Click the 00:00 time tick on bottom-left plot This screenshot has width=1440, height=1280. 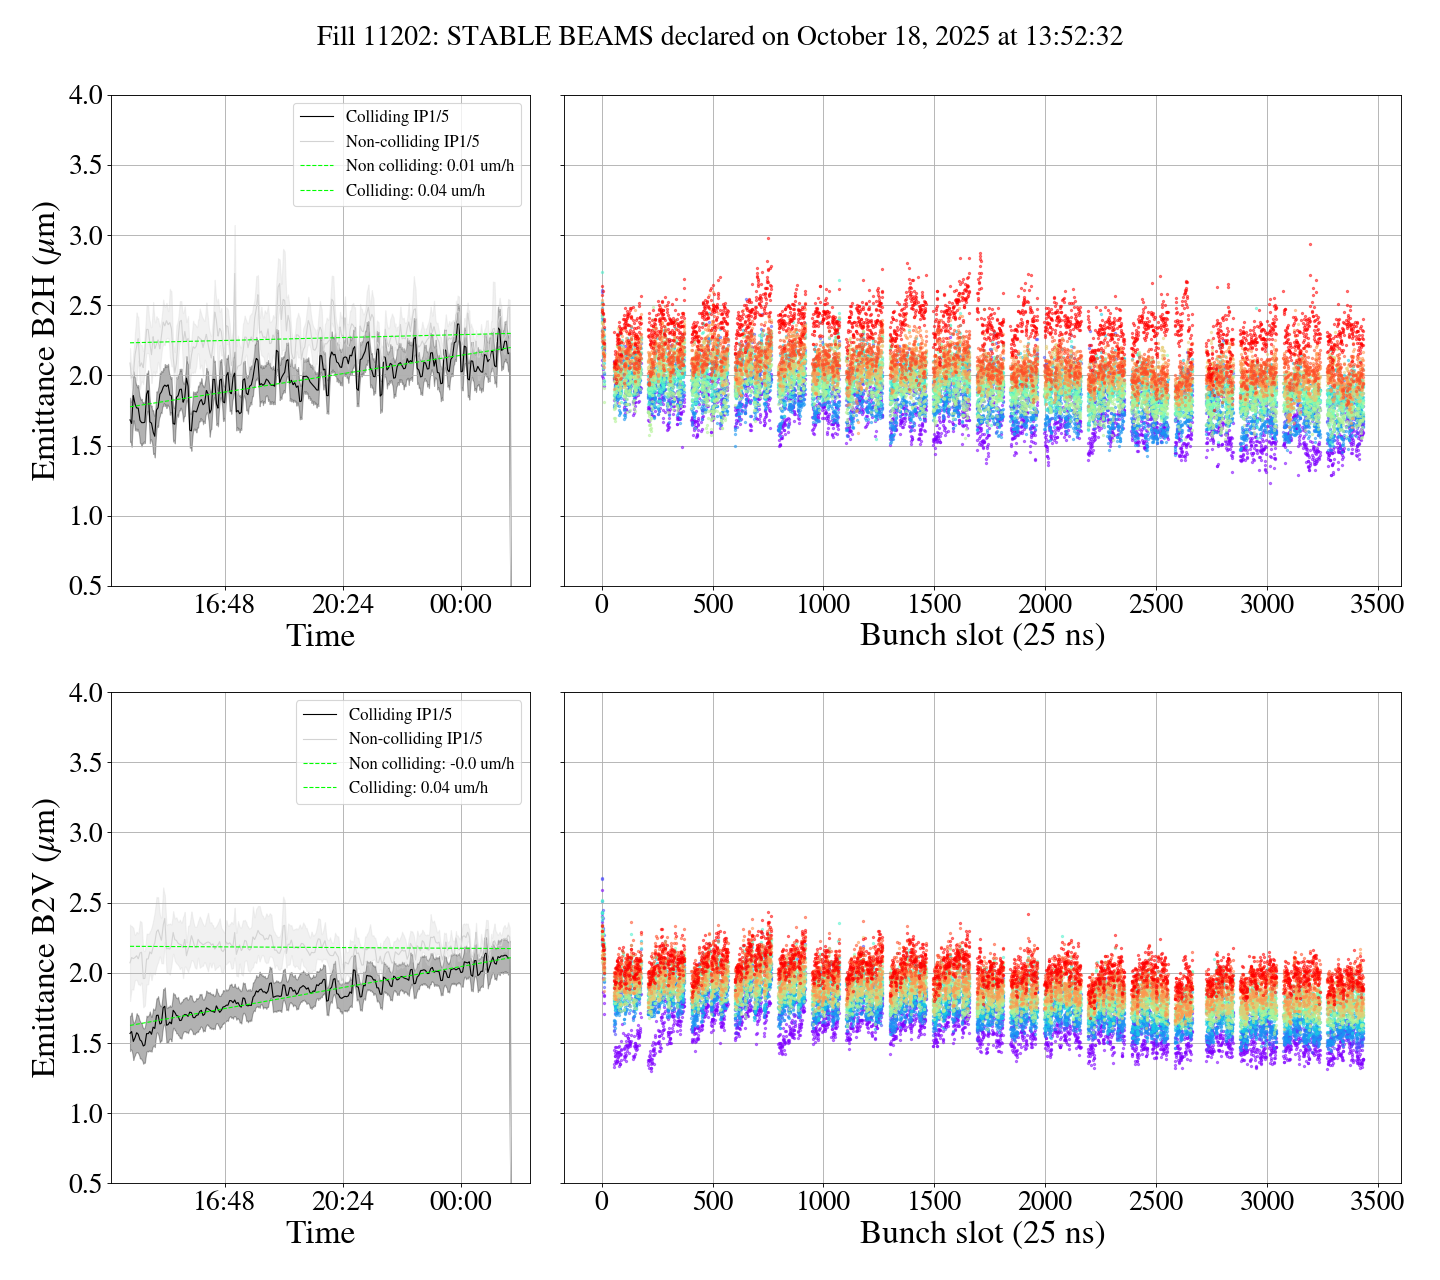click(x=461, y=1201)
